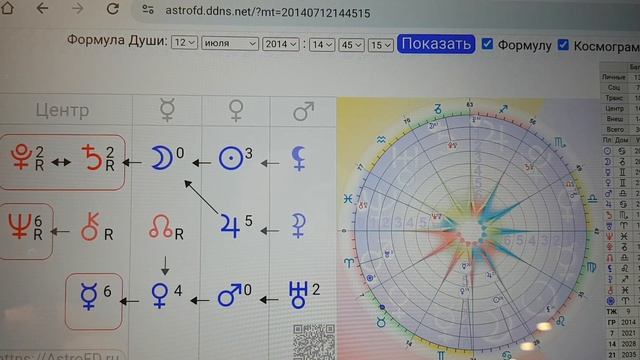Click the blue Venus symbol with 4
The height and width of the screenshot is (360, 640).
159,296
